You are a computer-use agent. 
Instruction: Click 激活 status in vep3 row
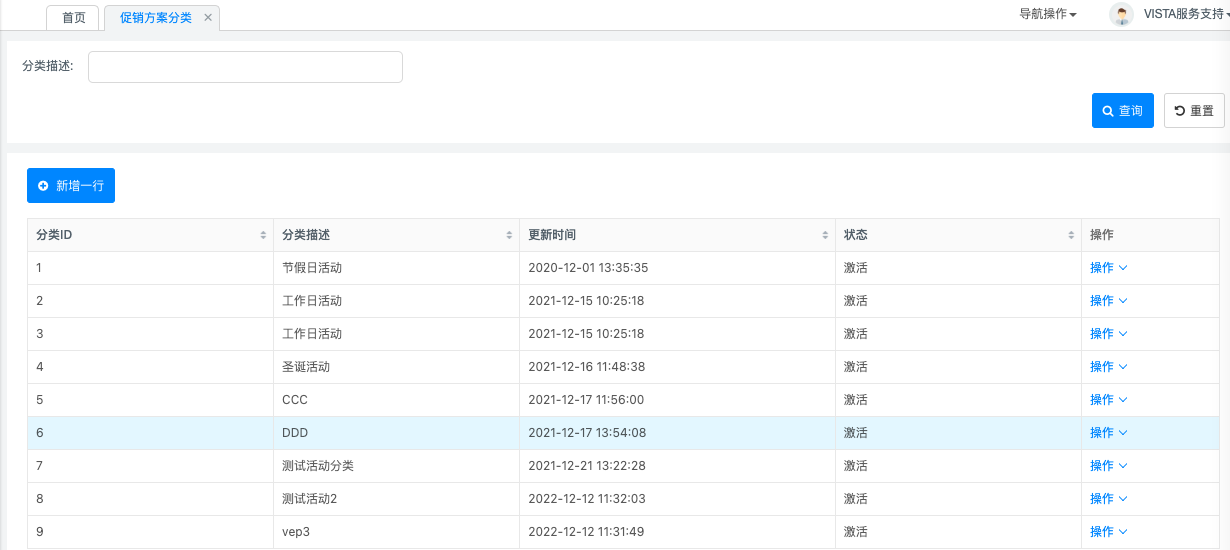(856, 532)
